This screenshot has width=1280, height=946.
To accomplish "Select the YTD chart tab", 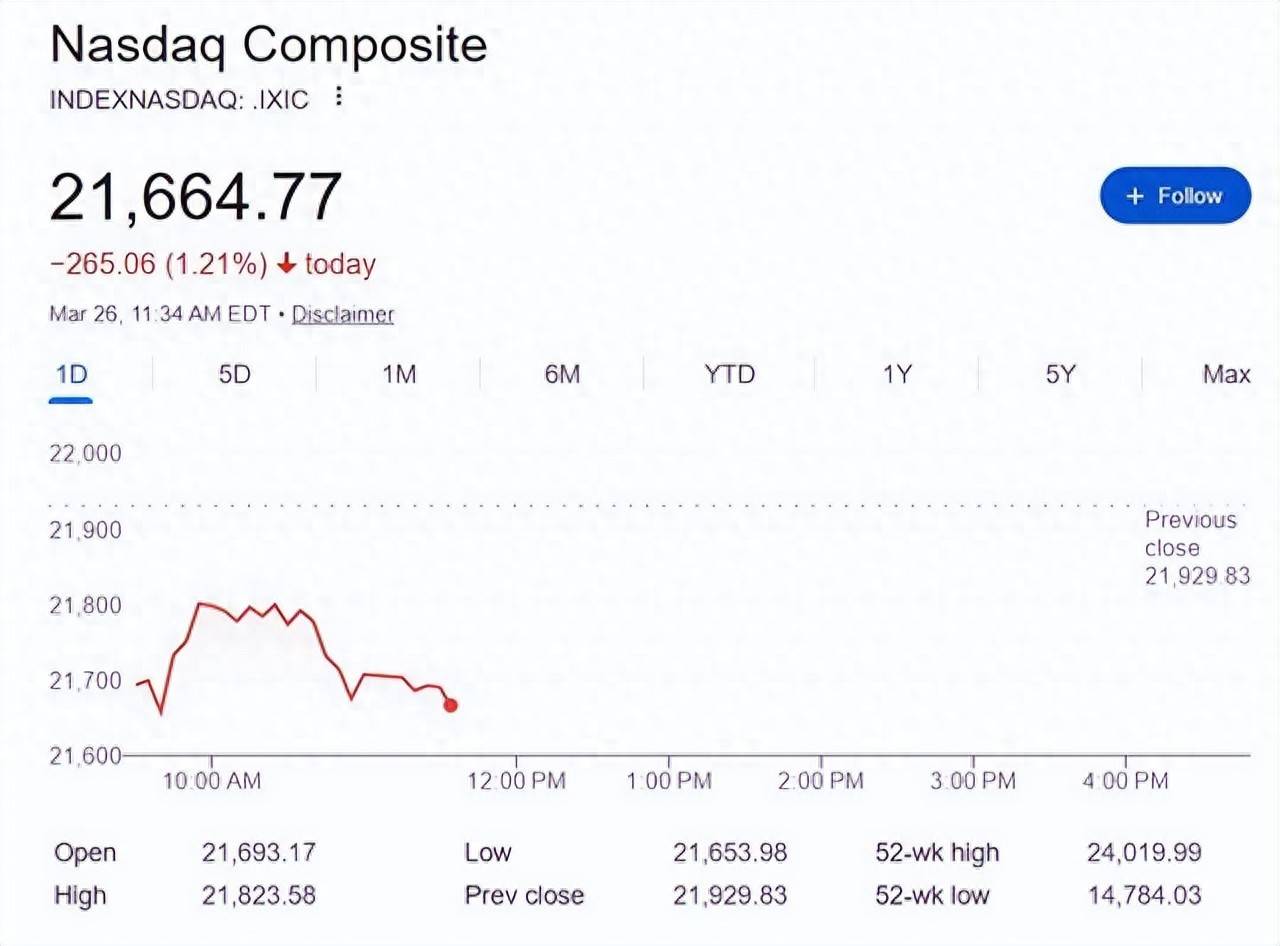I will point(729,375).
